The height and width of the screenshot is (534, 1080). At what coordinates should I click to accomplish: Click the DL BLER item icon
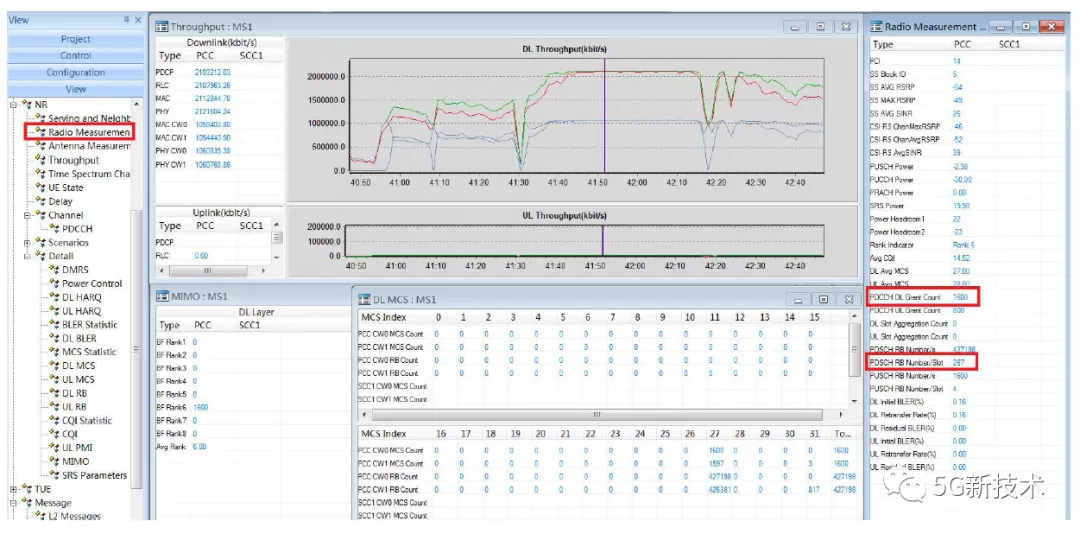54,338
